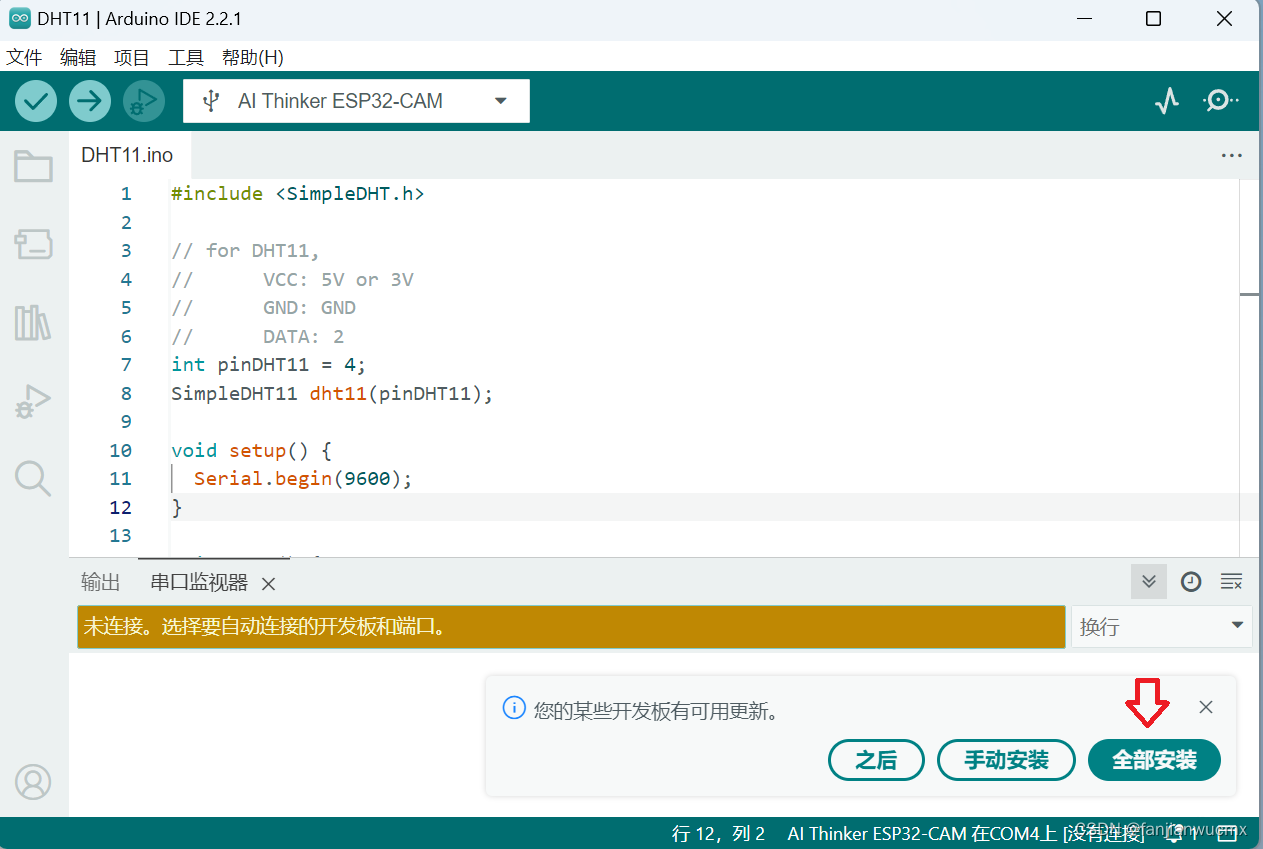
Task: Click the info icon in update notification
Action: point(514,709)
